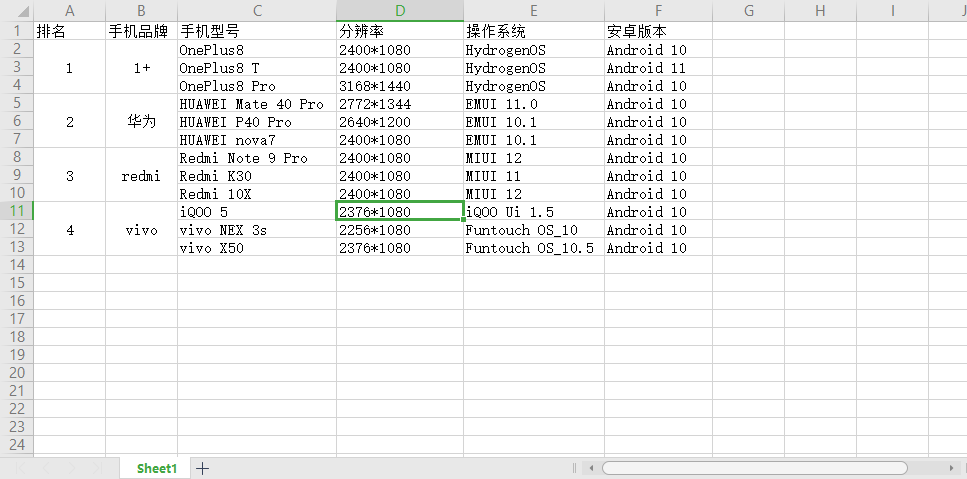Select all cells using corner button

point(17,10)
